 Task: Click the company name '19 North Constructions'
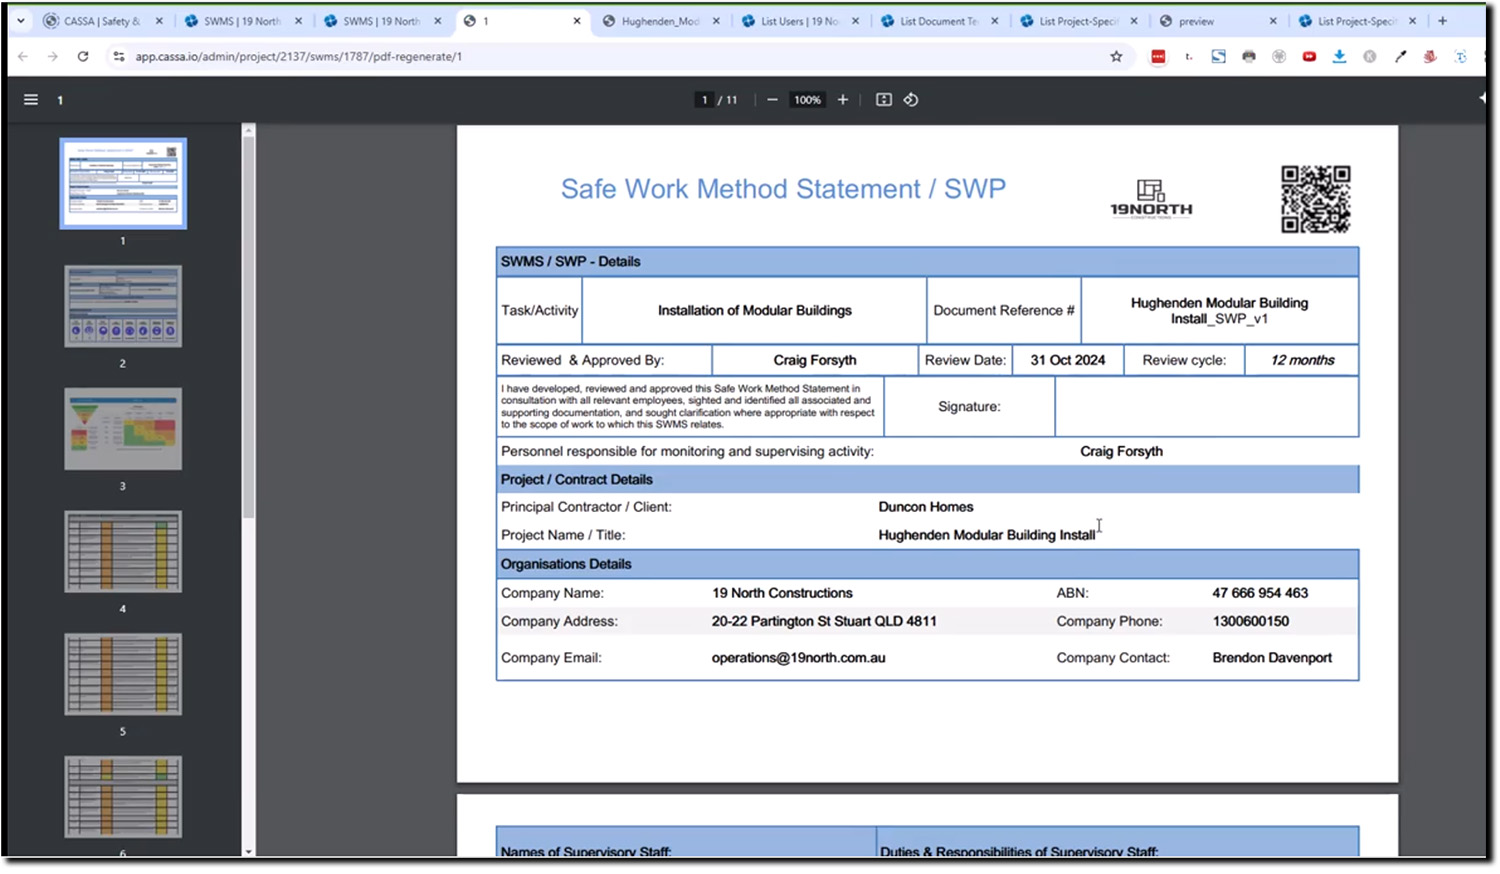click(x=782, y=593)
